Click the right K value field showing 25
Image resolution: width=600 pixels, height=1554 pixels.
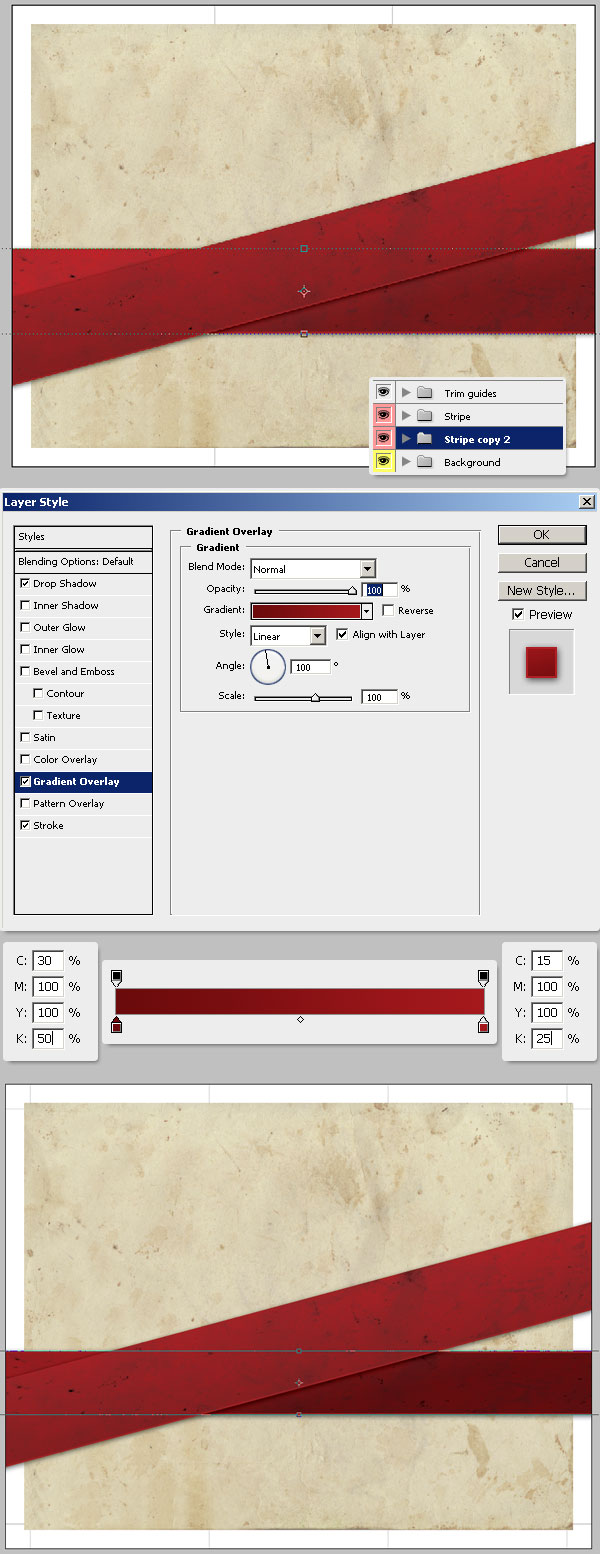click(547, 1038)
